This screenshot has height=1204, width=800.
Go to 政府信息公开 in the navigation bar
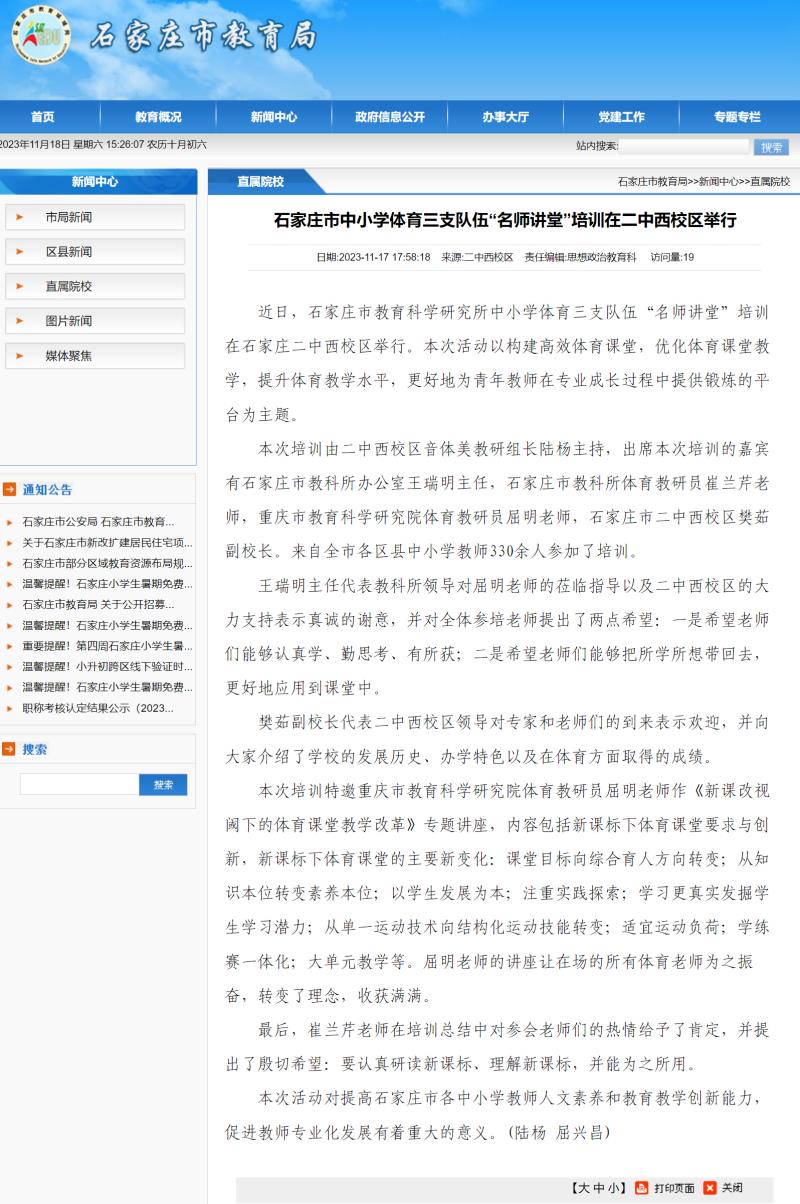tap(389, 117)
